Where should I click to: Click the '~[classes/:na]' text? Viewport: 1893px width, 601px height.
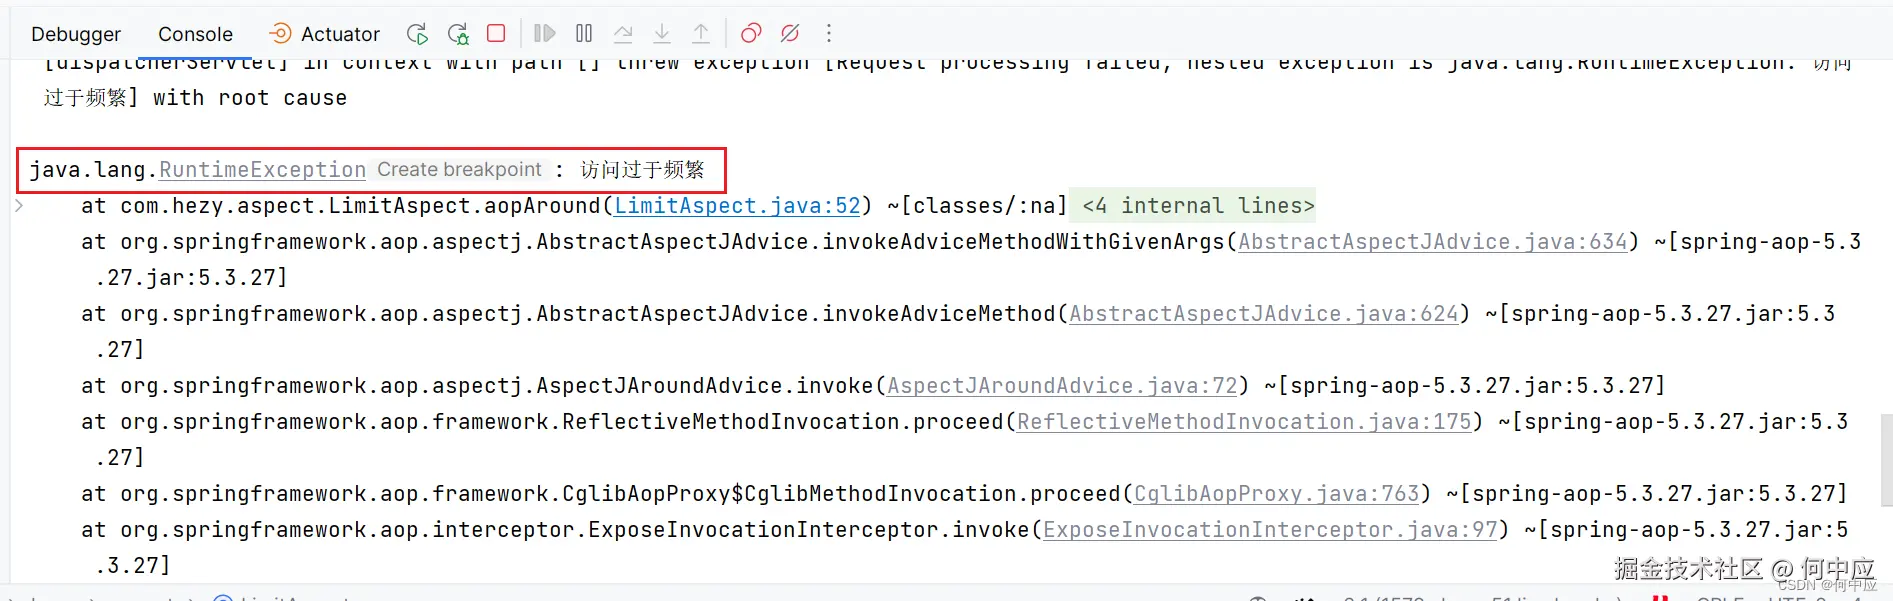(x=977, y=206)
